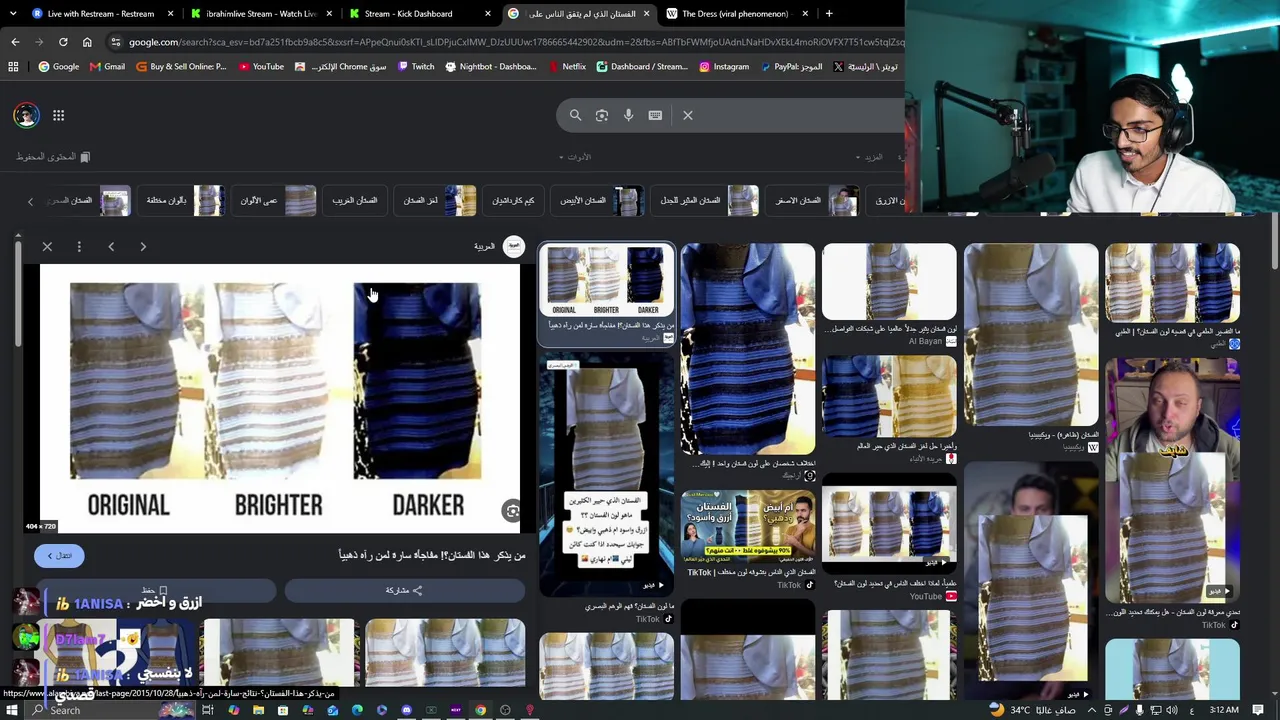Image resolution: width=1280 pixels, height=720 pixels.
Task: Open the PayPal bookmark
Action: point(792,67)
